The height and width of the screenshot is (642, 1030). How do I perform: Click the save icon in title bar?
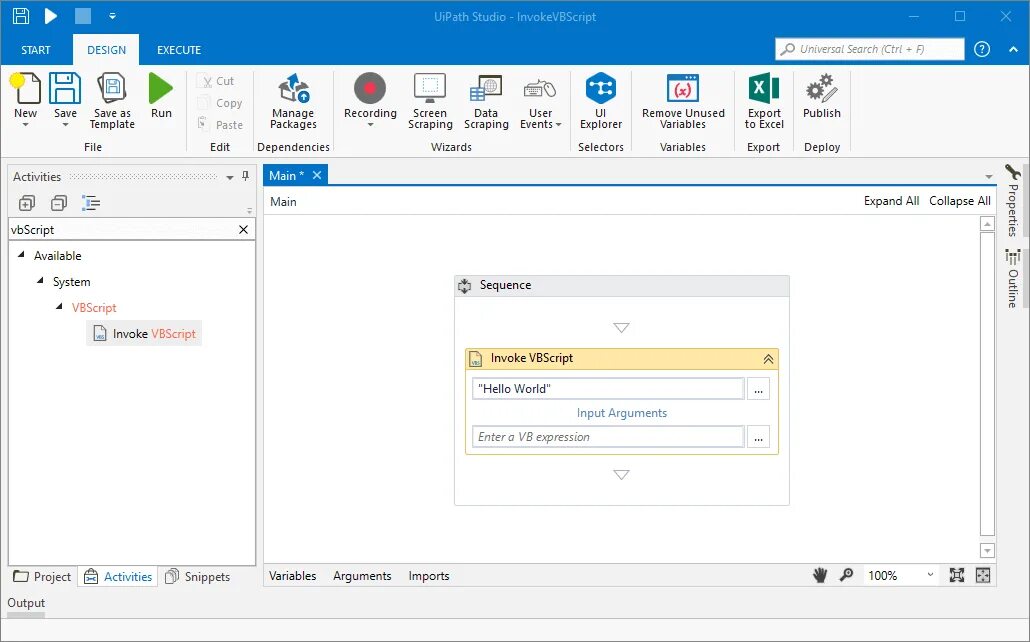(21, 16)
